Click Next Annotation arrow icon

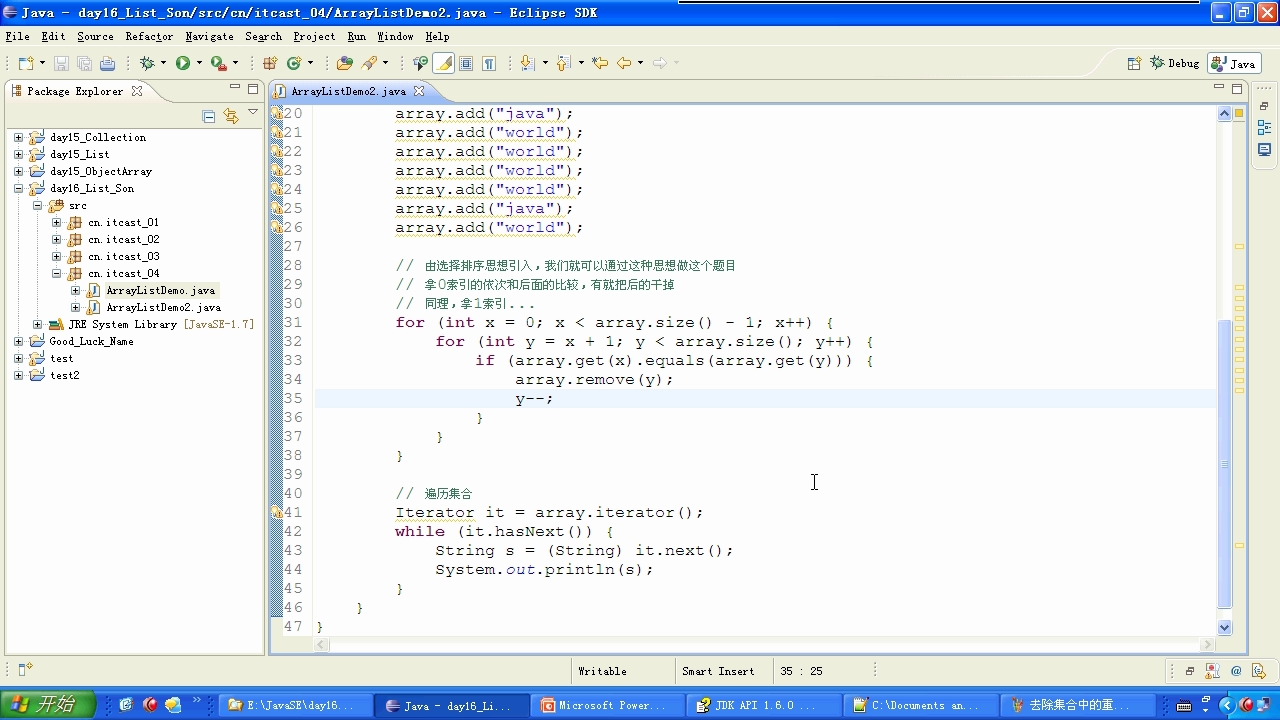(x=526, y=63)
